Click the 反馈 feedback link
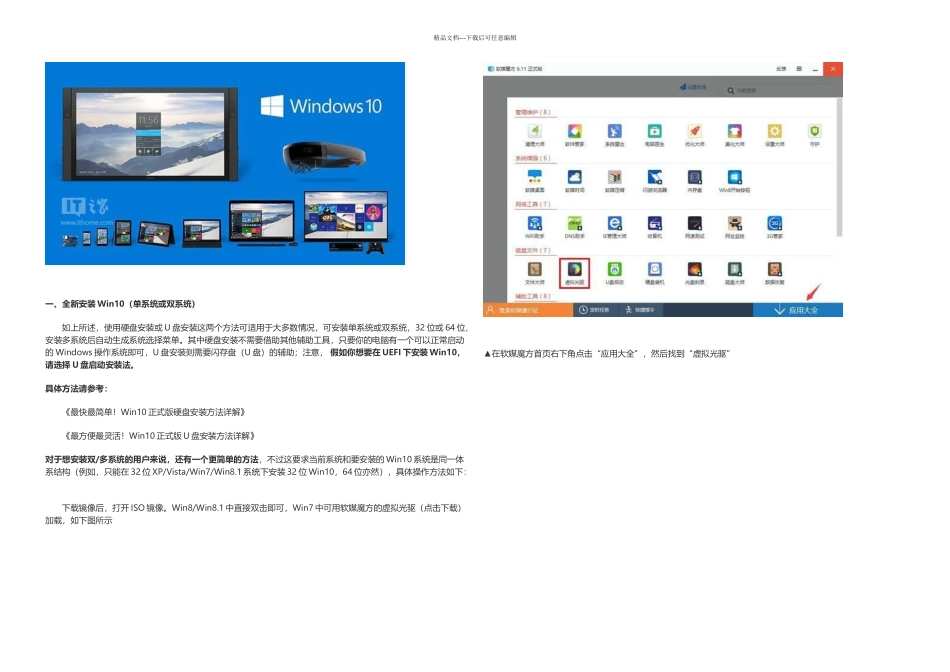This screenshot has height=672, width=950. pos(782,68)
